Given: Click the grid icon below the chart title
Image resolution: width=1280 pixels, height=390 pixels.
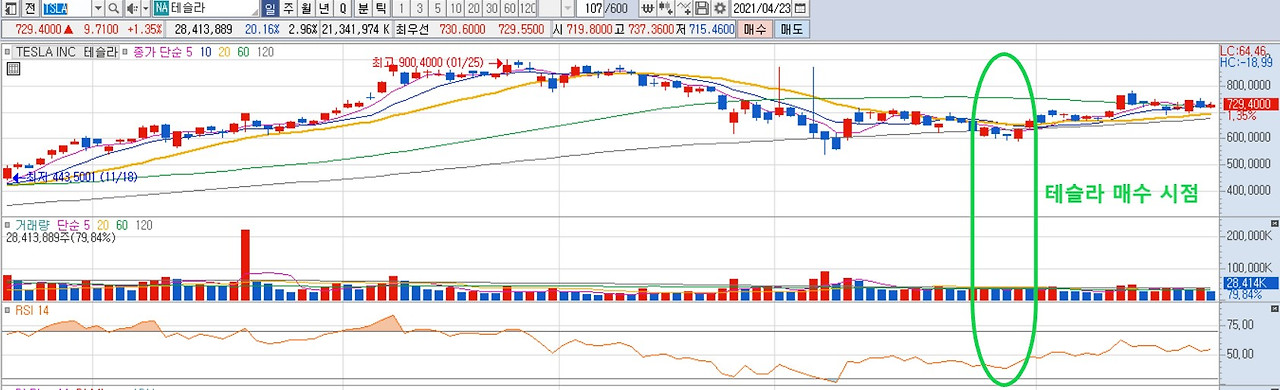Looking at the screenshot, I should (13, 69).
